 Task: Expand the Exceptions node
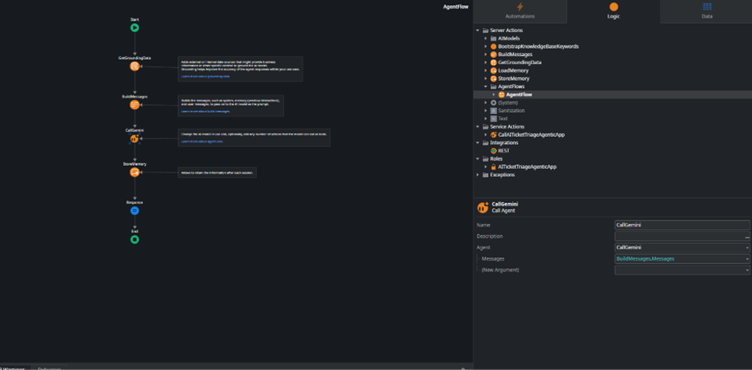[x=478, y=175]
